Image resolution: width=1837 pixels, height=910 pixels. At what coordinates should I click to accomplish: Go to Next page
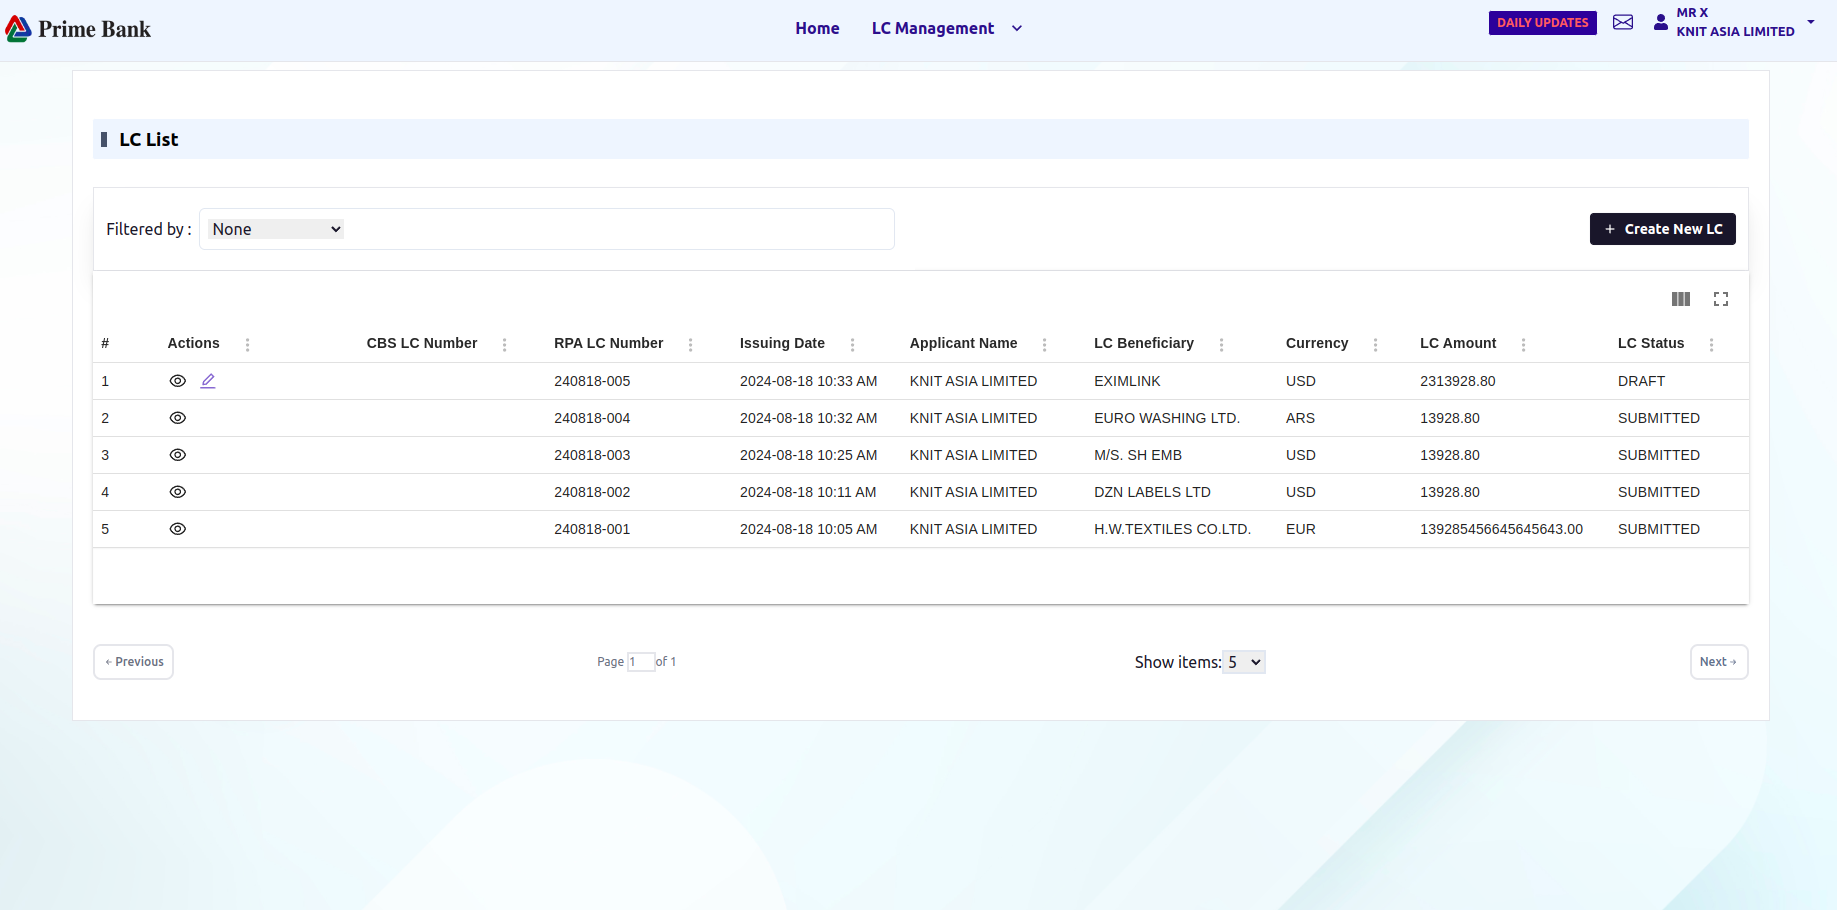(x=1719, y=662)
